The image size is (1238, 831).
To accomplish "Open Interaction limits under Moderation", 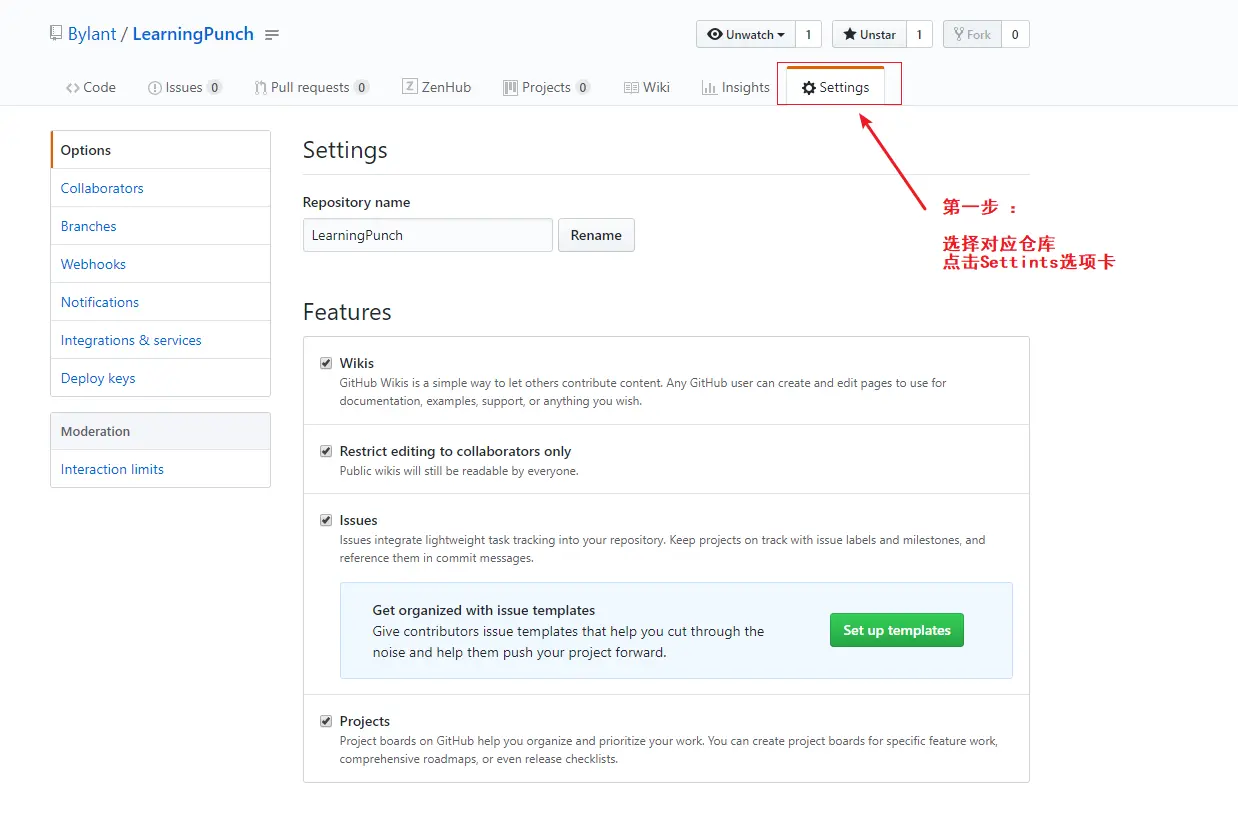I will (160, 469).
